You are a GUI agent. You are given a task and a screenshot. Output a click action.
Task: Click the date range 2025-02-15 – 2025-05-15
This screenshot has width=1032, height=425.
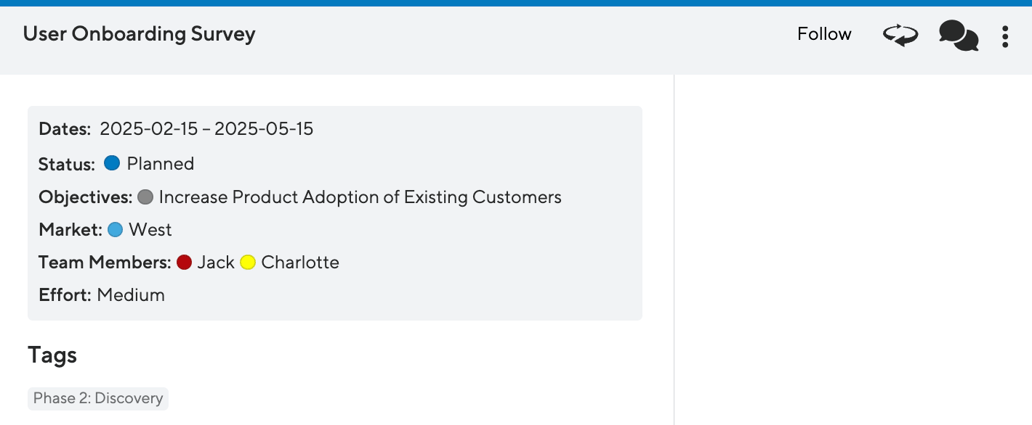click(206, 129)
